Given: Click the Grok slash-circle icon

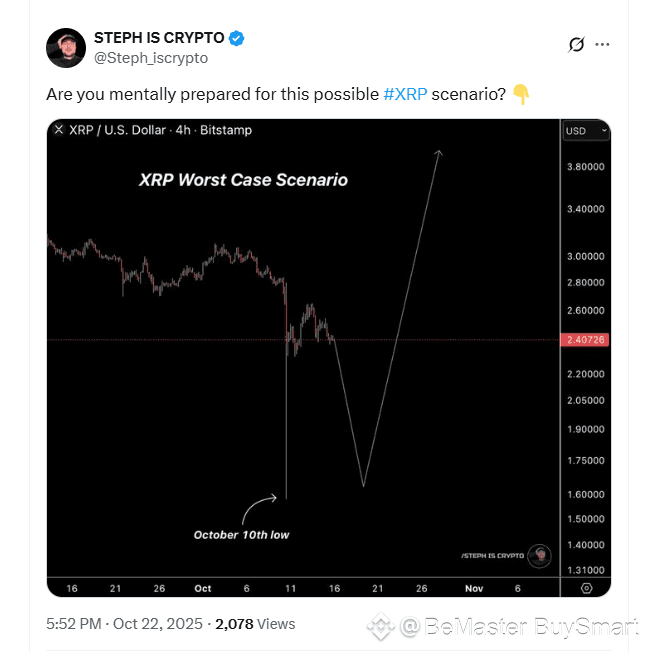Looking at the screenshot, I should point(576,45).
